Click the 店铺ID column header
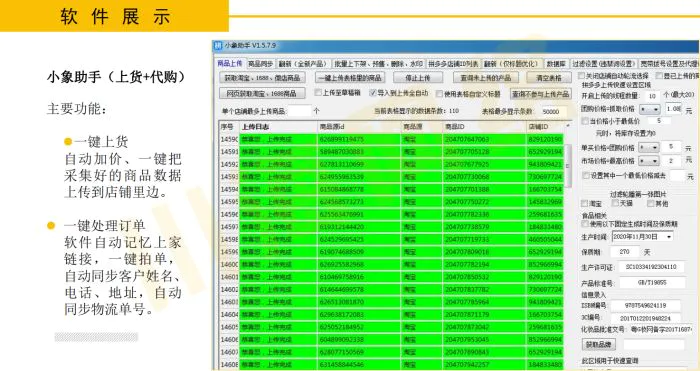700x371 pixels. [x=545, y=127]
